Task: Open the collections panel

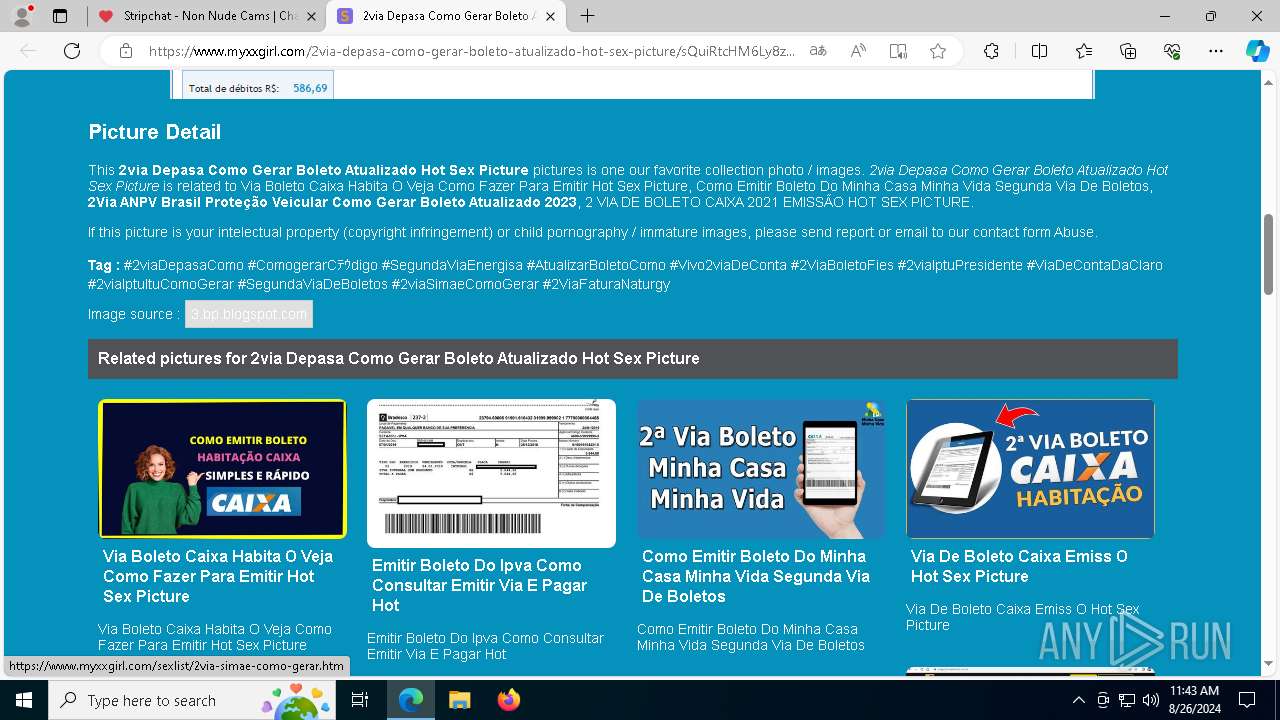Action: click(x=1128, y=51)
